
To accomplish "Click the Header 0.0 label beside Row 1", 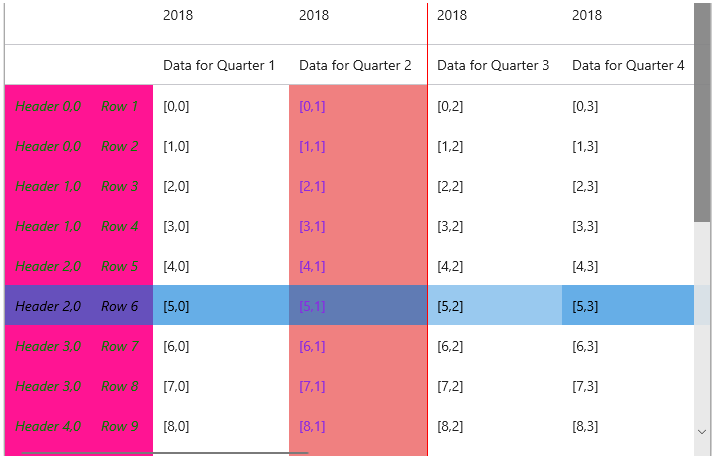I will (x=48, y=106).
